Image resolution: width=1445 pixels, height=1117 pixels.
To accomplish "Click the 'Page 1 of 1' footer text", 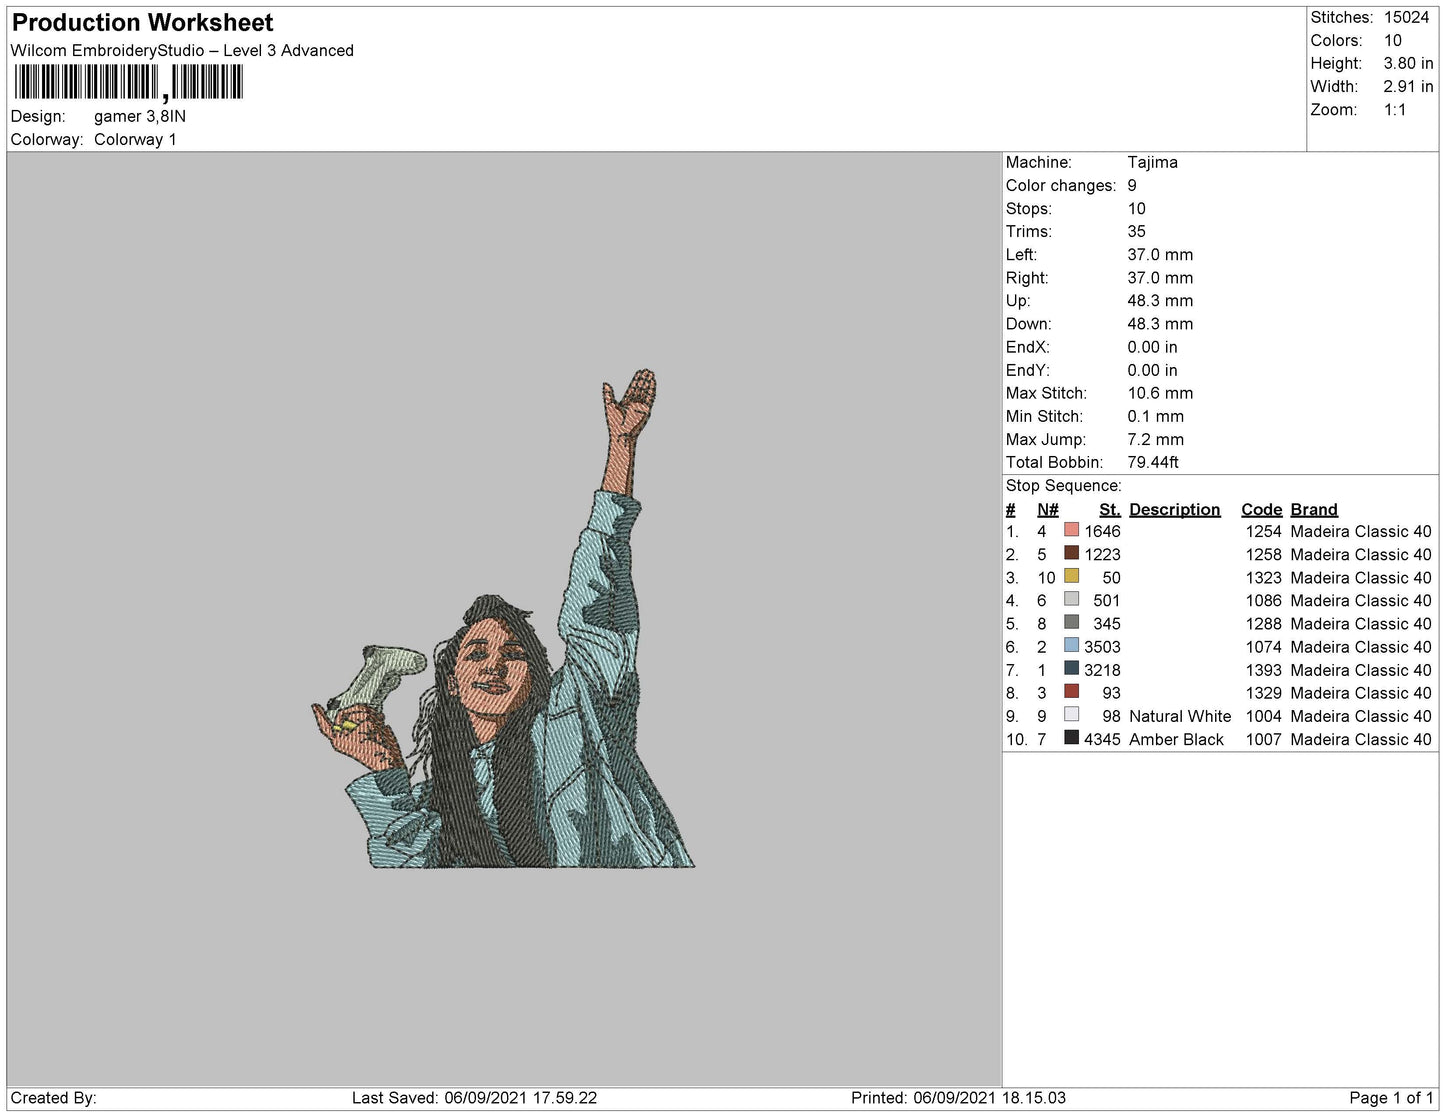I will click(1391, 1097).
